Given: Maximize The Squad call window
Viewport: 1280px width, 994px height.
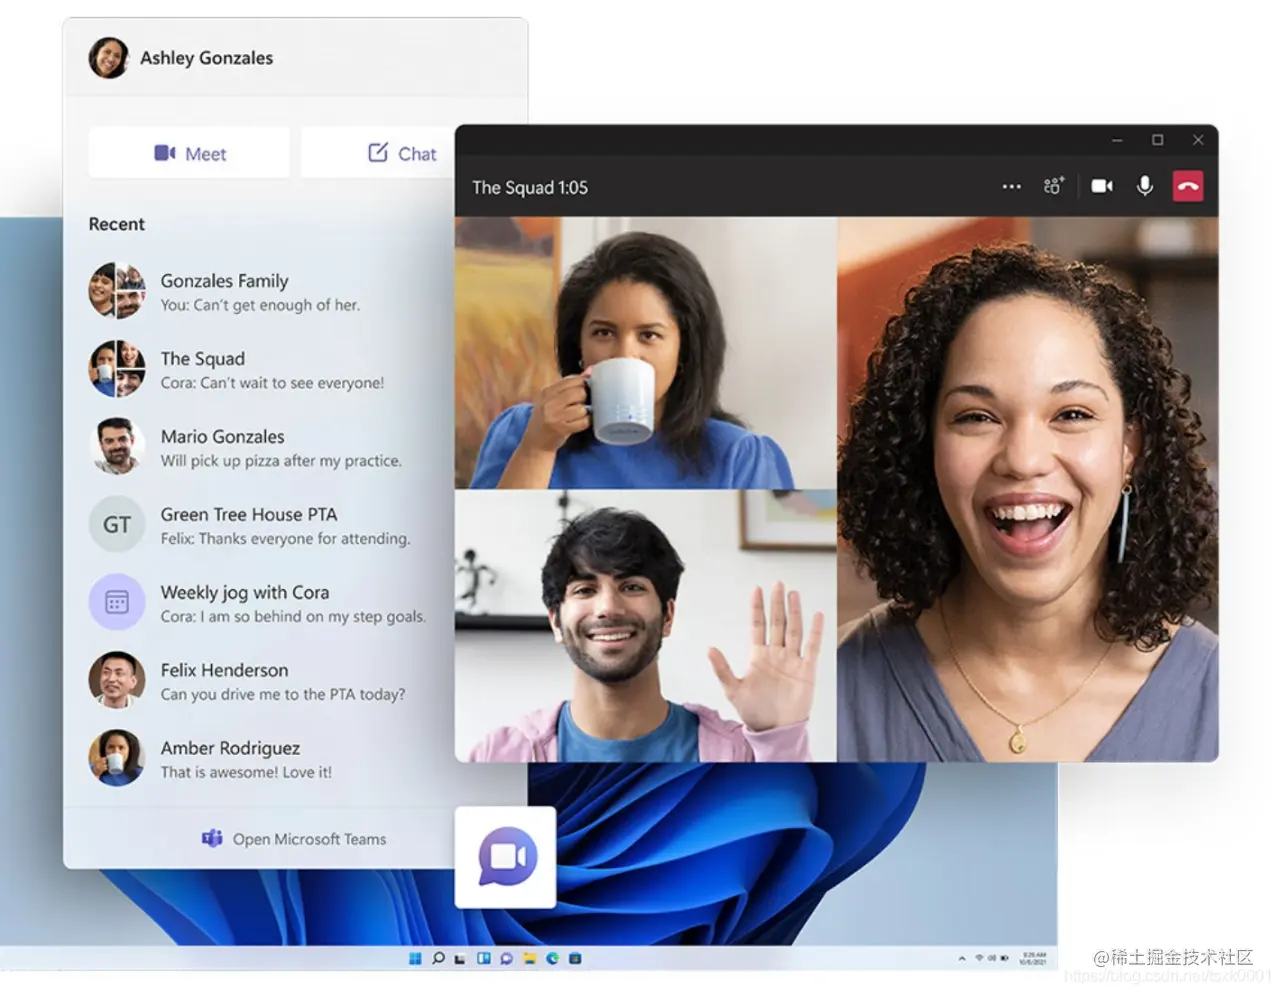Looking at the screenshot, I should click(x=1157, y=140).
